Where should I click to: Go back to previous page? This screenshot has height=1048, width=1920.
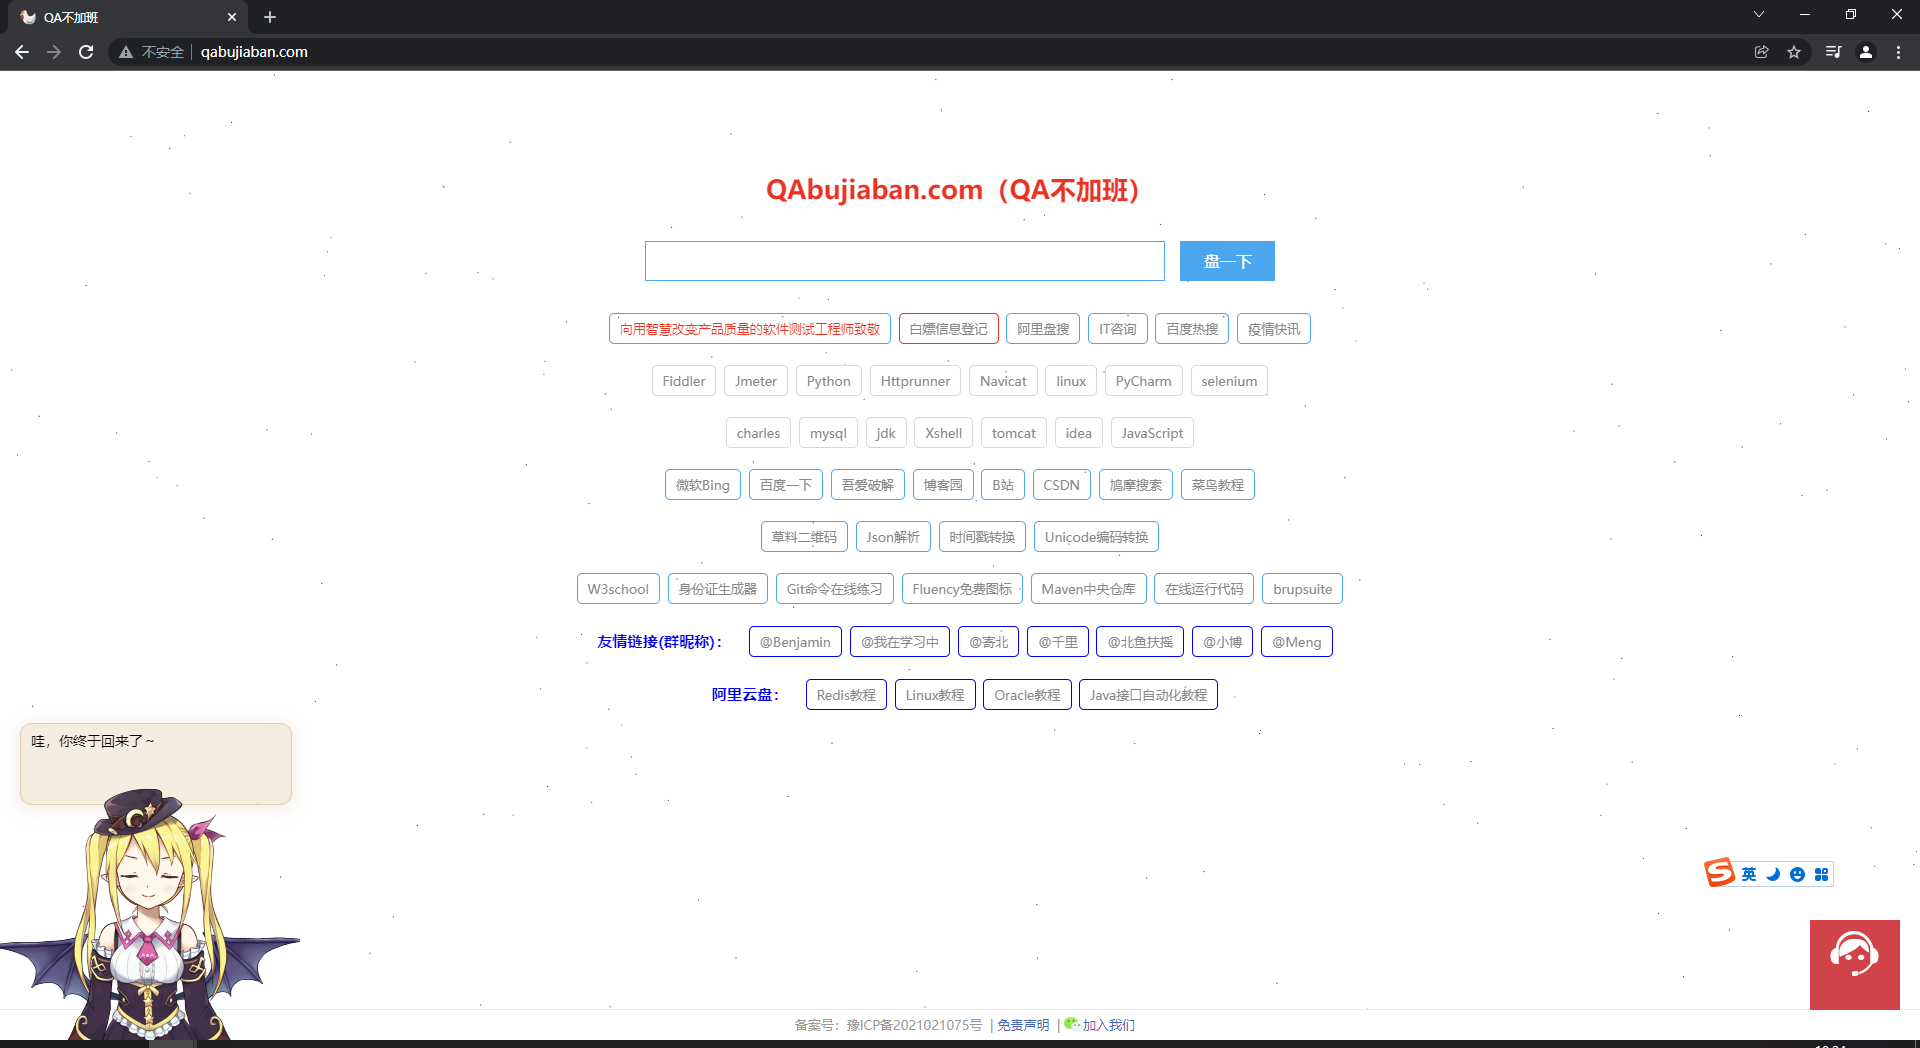[22, 52]
